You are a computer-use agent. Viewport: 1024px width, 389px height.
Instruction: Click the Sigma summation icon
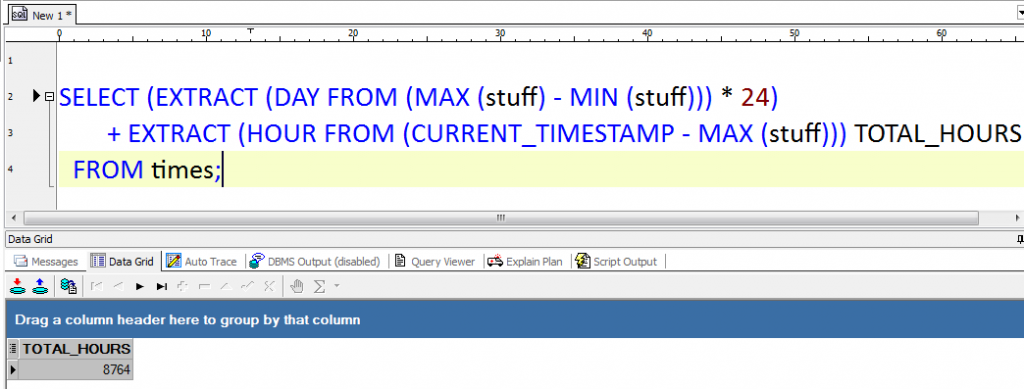320,286
